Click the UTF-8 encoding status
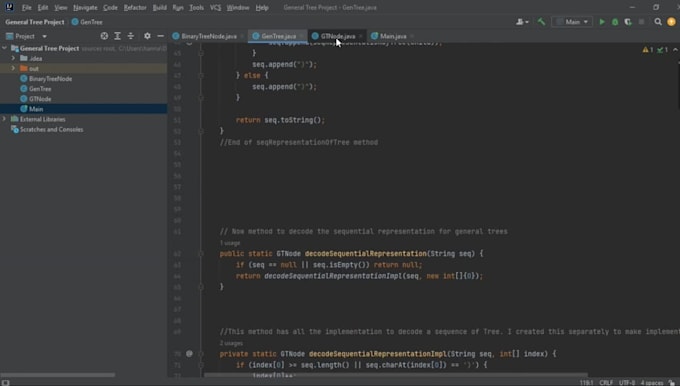Screen dimensions: 680x386 click(x=627, y=383)
